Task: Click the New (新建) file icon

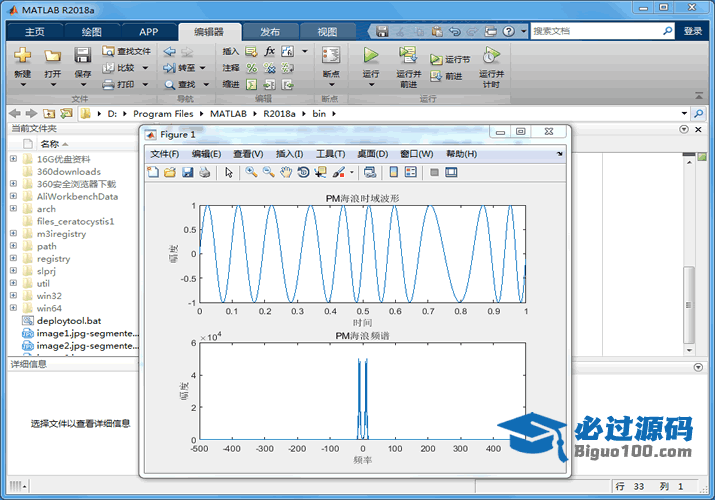Action: (22, 55)
